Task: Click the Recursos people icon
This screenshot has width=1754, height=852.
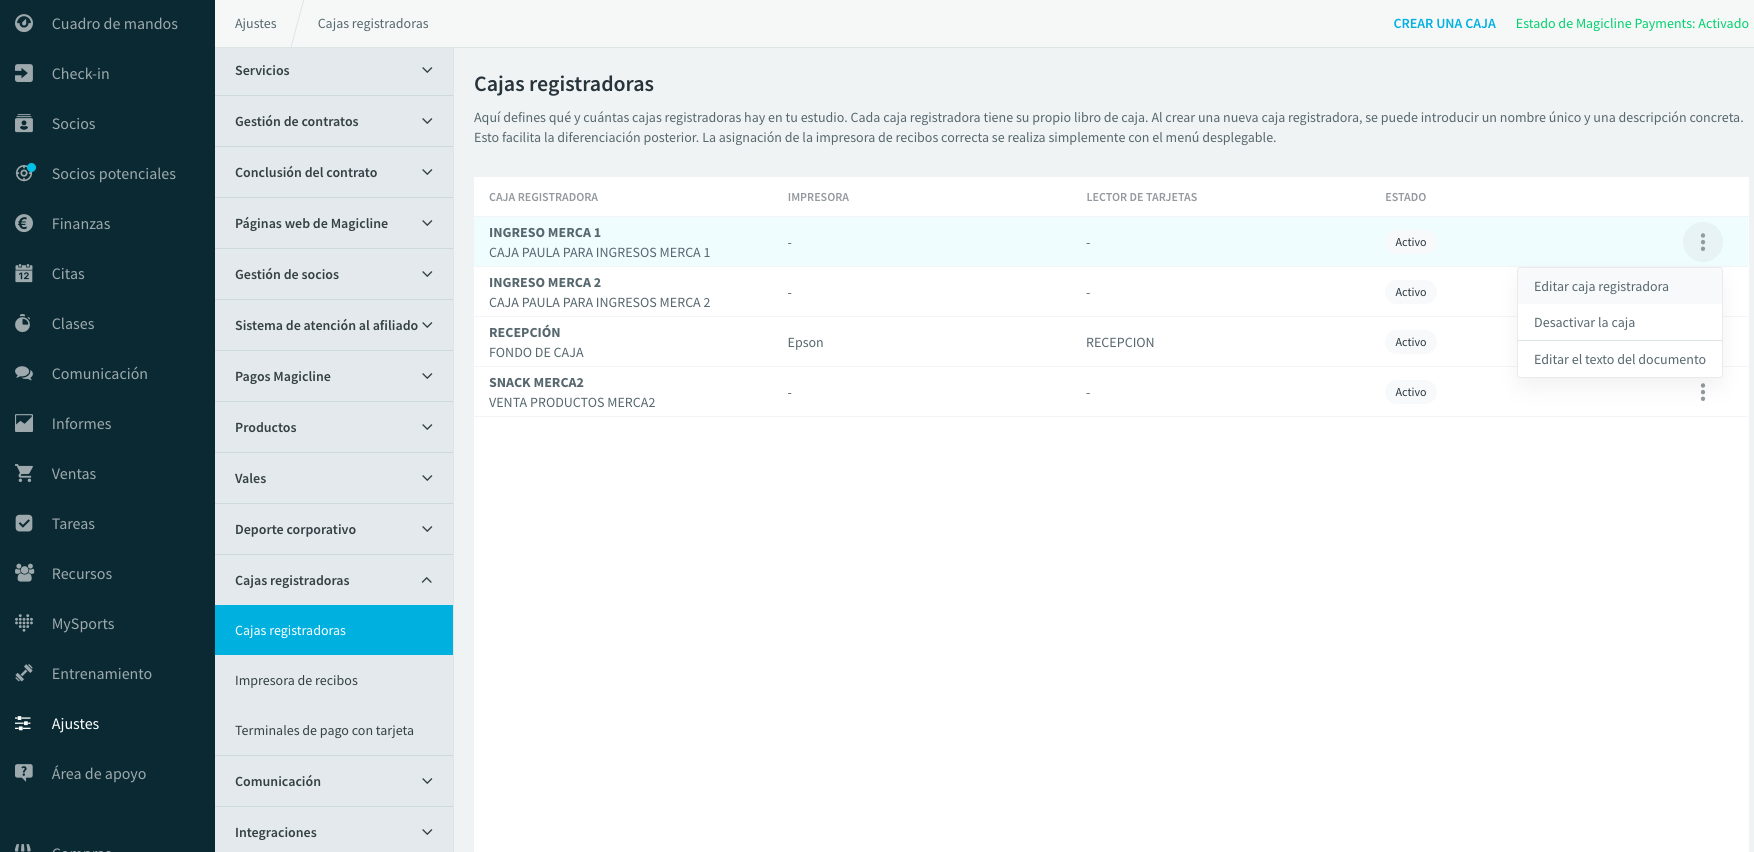Action: [24, 573]
